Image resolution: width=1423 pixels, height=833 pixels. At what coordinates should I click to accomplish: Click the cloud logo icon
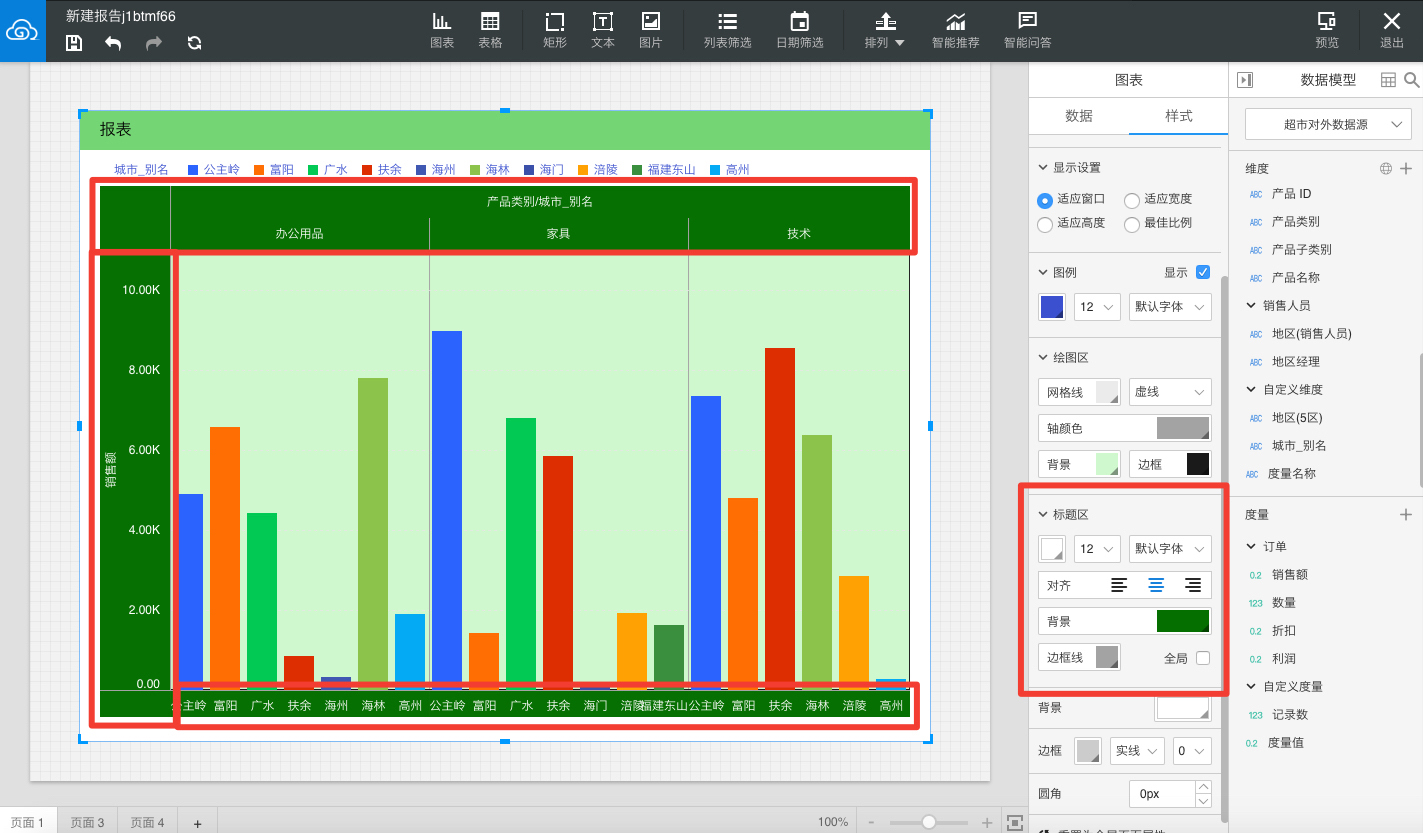tap(22, 30)
